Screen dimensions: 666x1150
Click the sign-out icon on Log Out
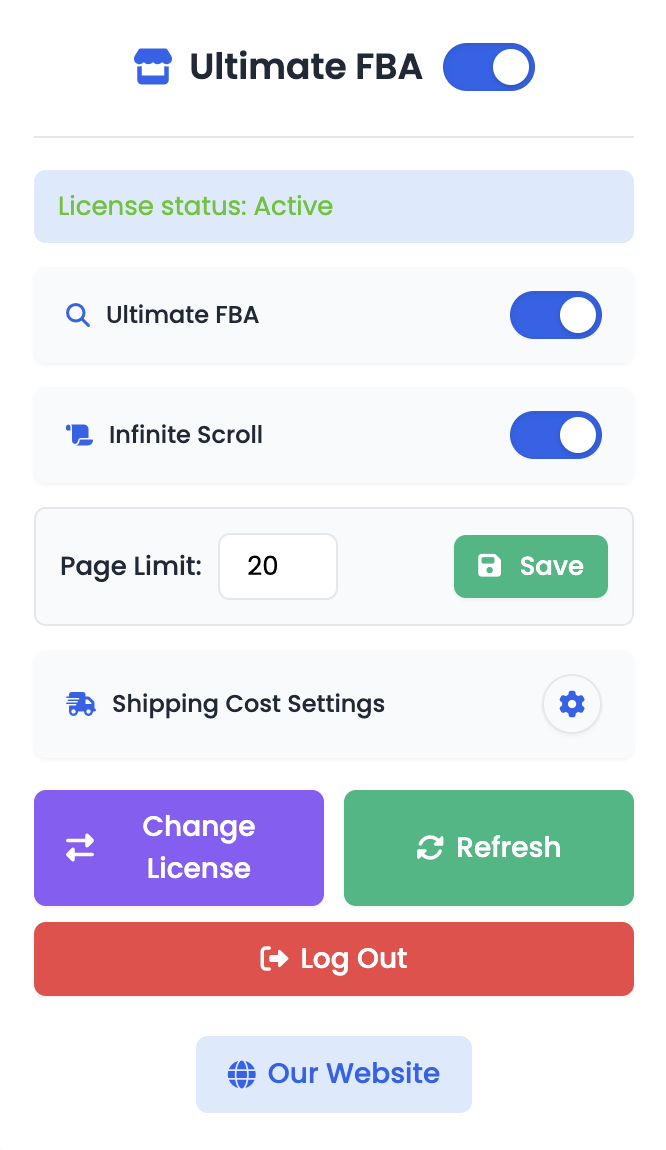tap(274, 959)
